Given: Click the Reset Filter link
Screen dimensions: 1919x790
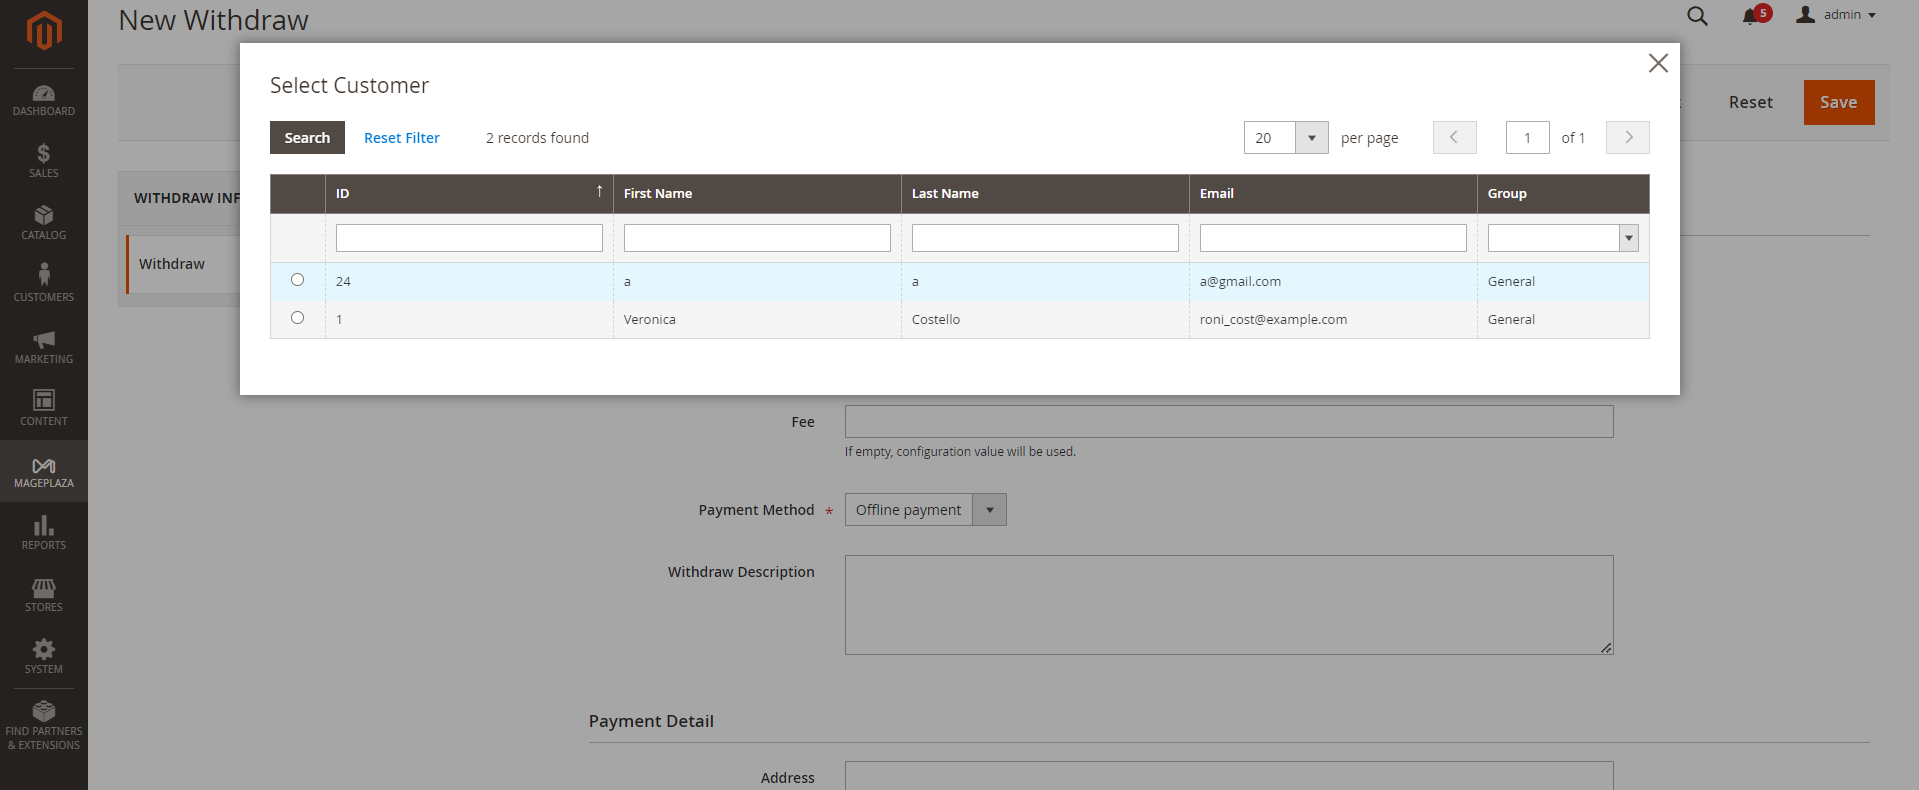Looking at the screenshot, I should click(x=401, y=138).
